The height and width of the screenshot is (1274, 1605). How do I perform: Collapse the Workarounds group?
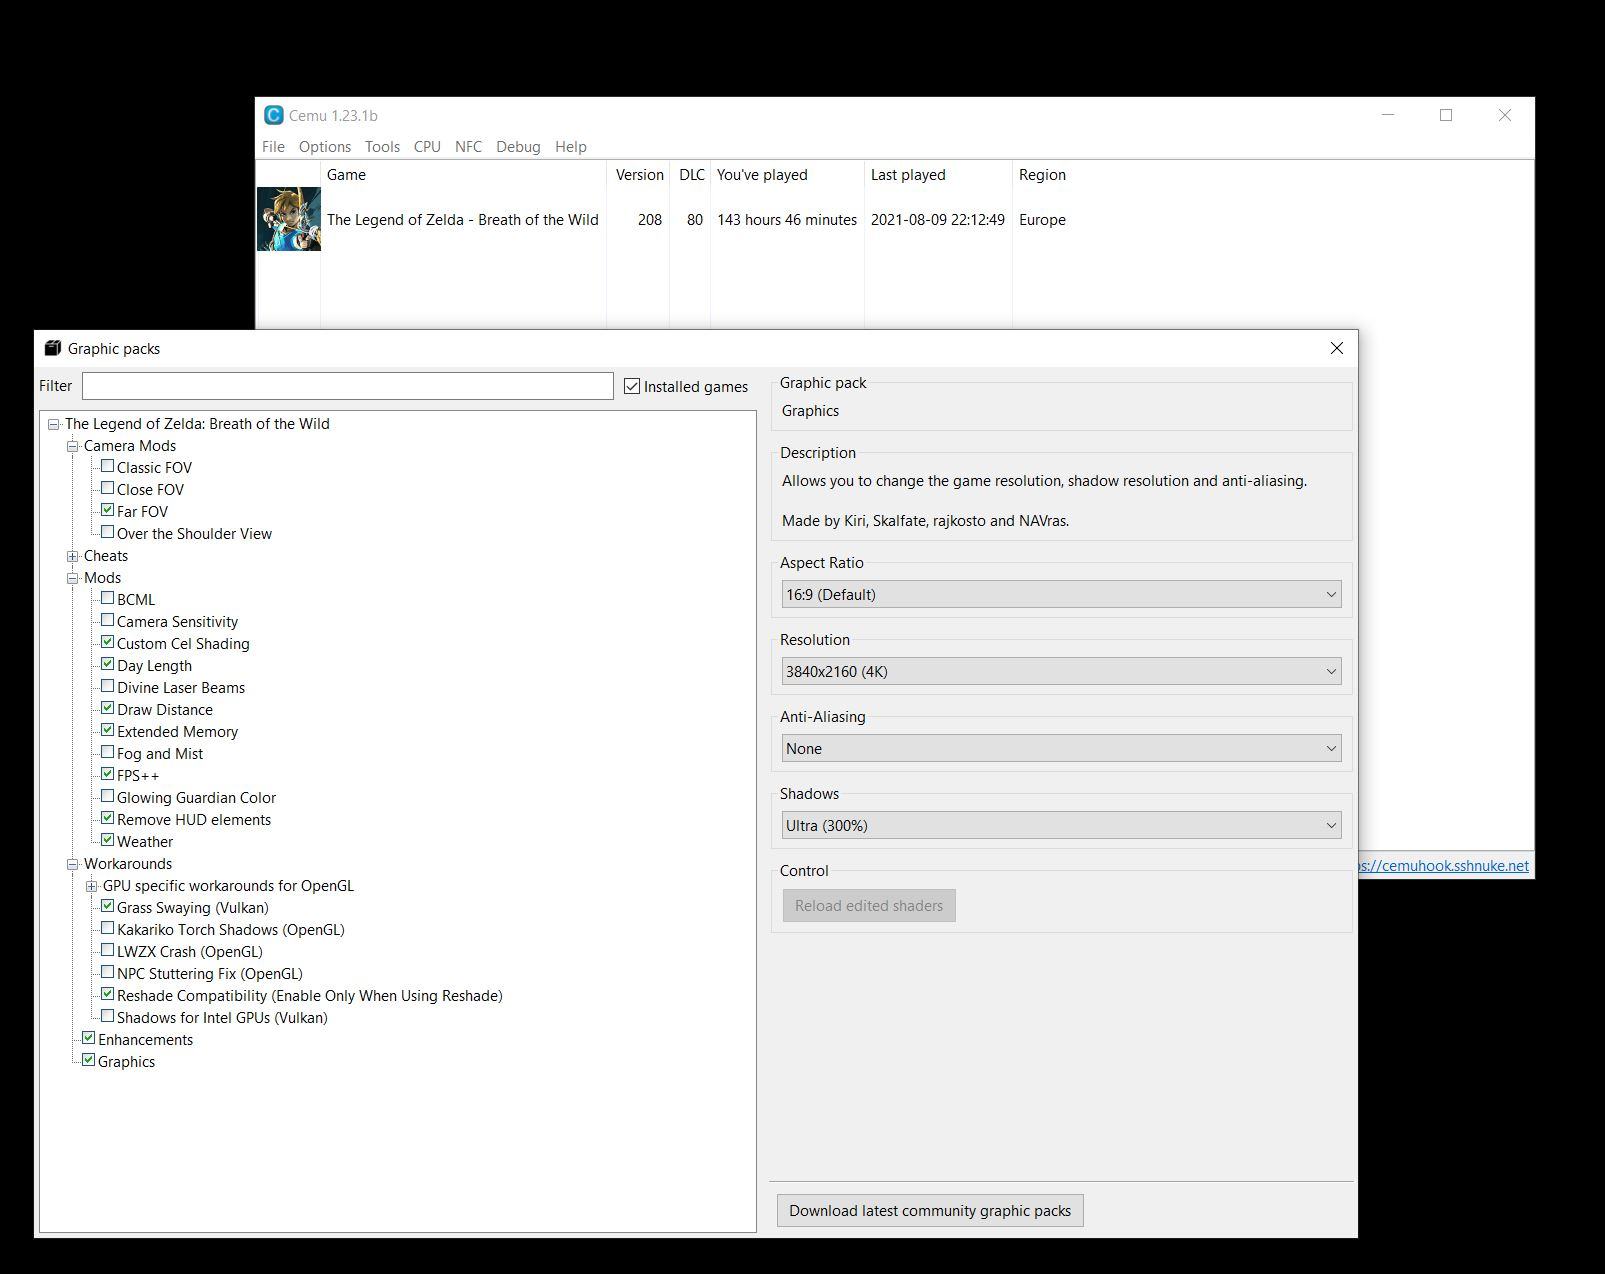(73, 864)
